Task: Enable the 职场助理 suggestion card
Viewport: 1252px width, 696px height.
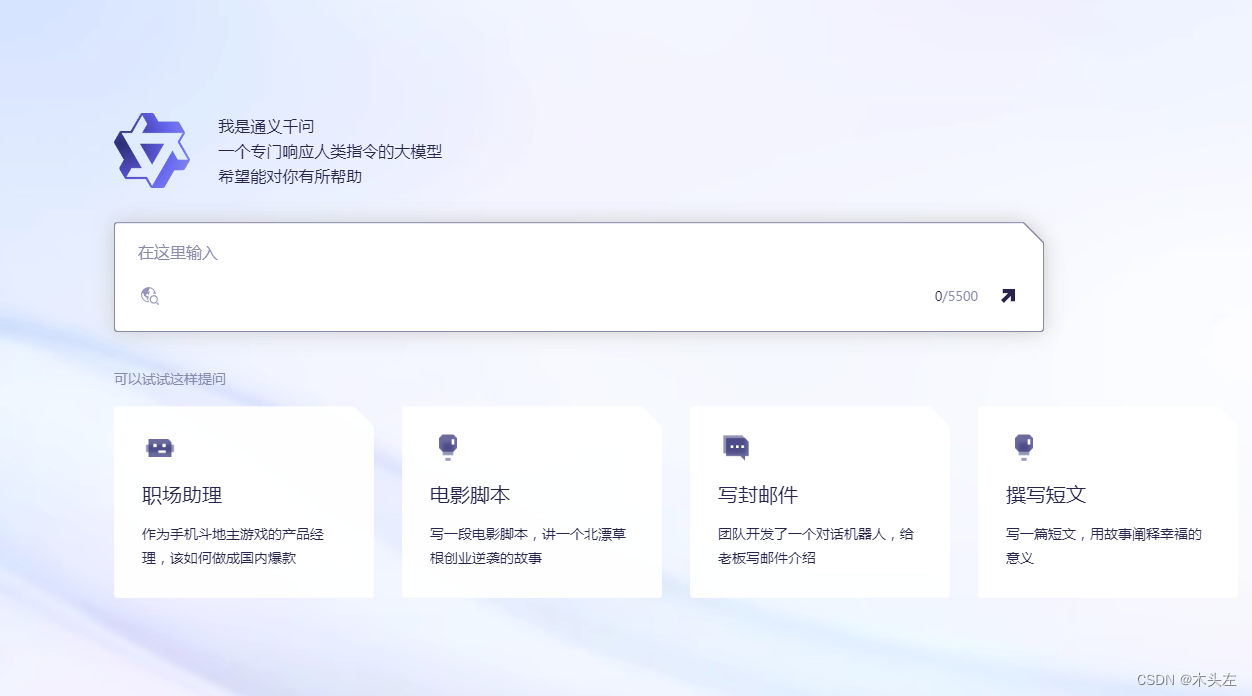Action: pos(243,500)
